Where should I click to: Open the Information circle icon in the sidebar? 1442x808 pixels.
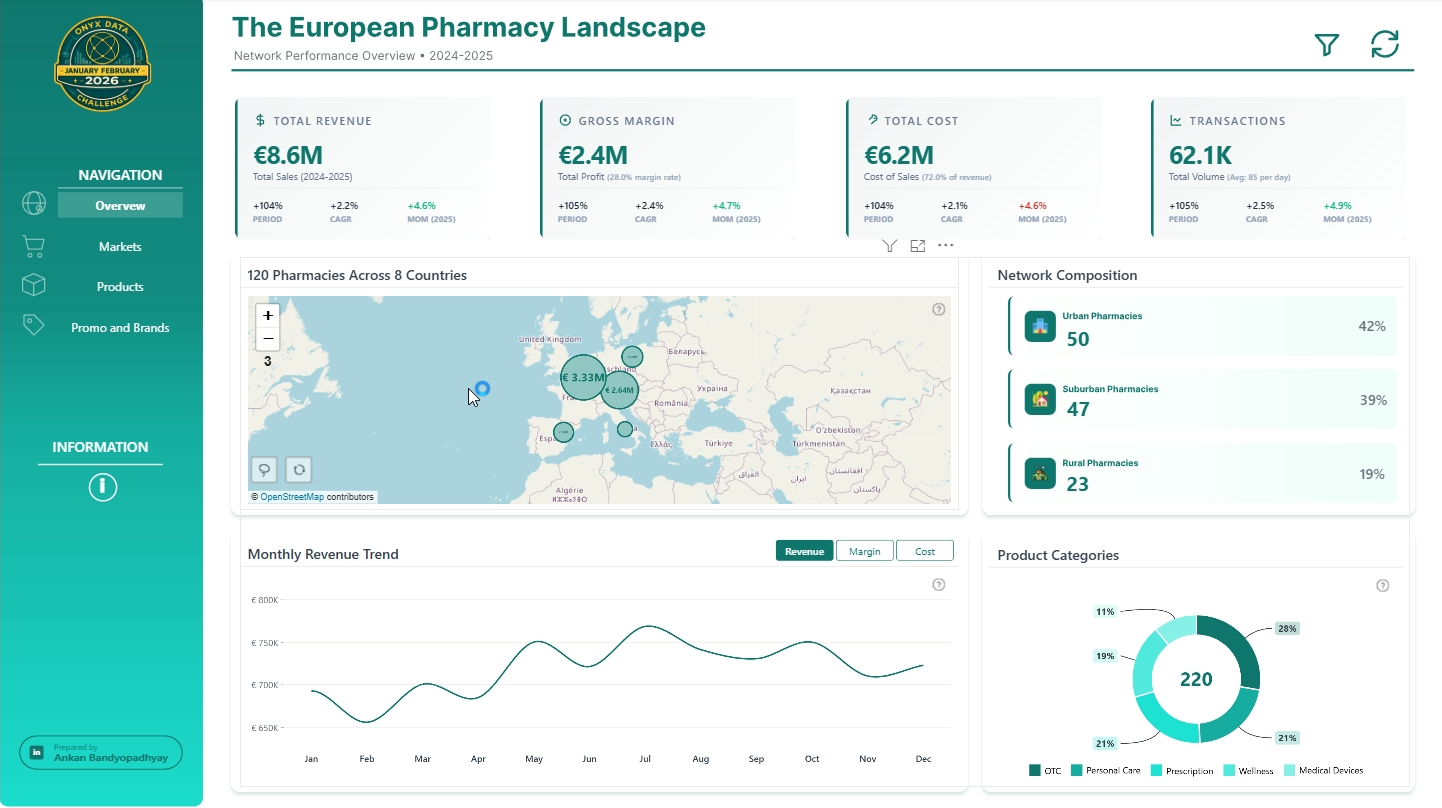pyautogui.click(x=101, y=487)
